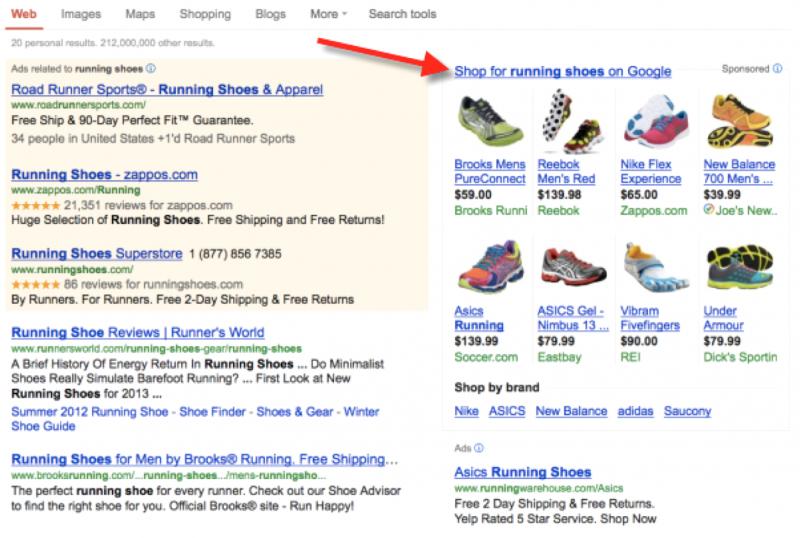800x538 pixels.
Task: Shop by brand: choose Saucony
Action: click(x=687, y=411)
